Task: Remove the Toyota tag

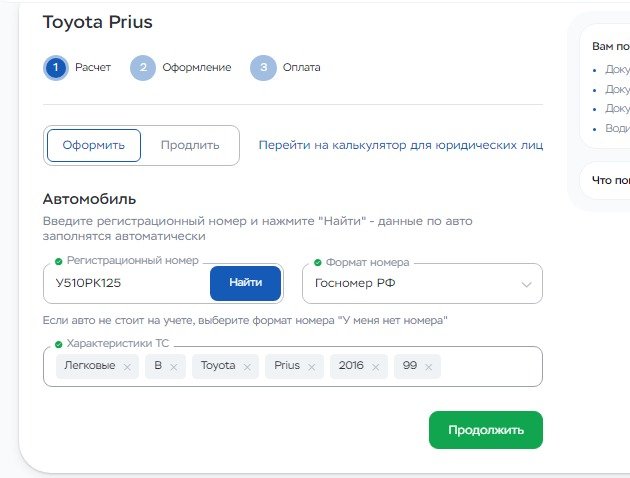Action: (247, 367)
